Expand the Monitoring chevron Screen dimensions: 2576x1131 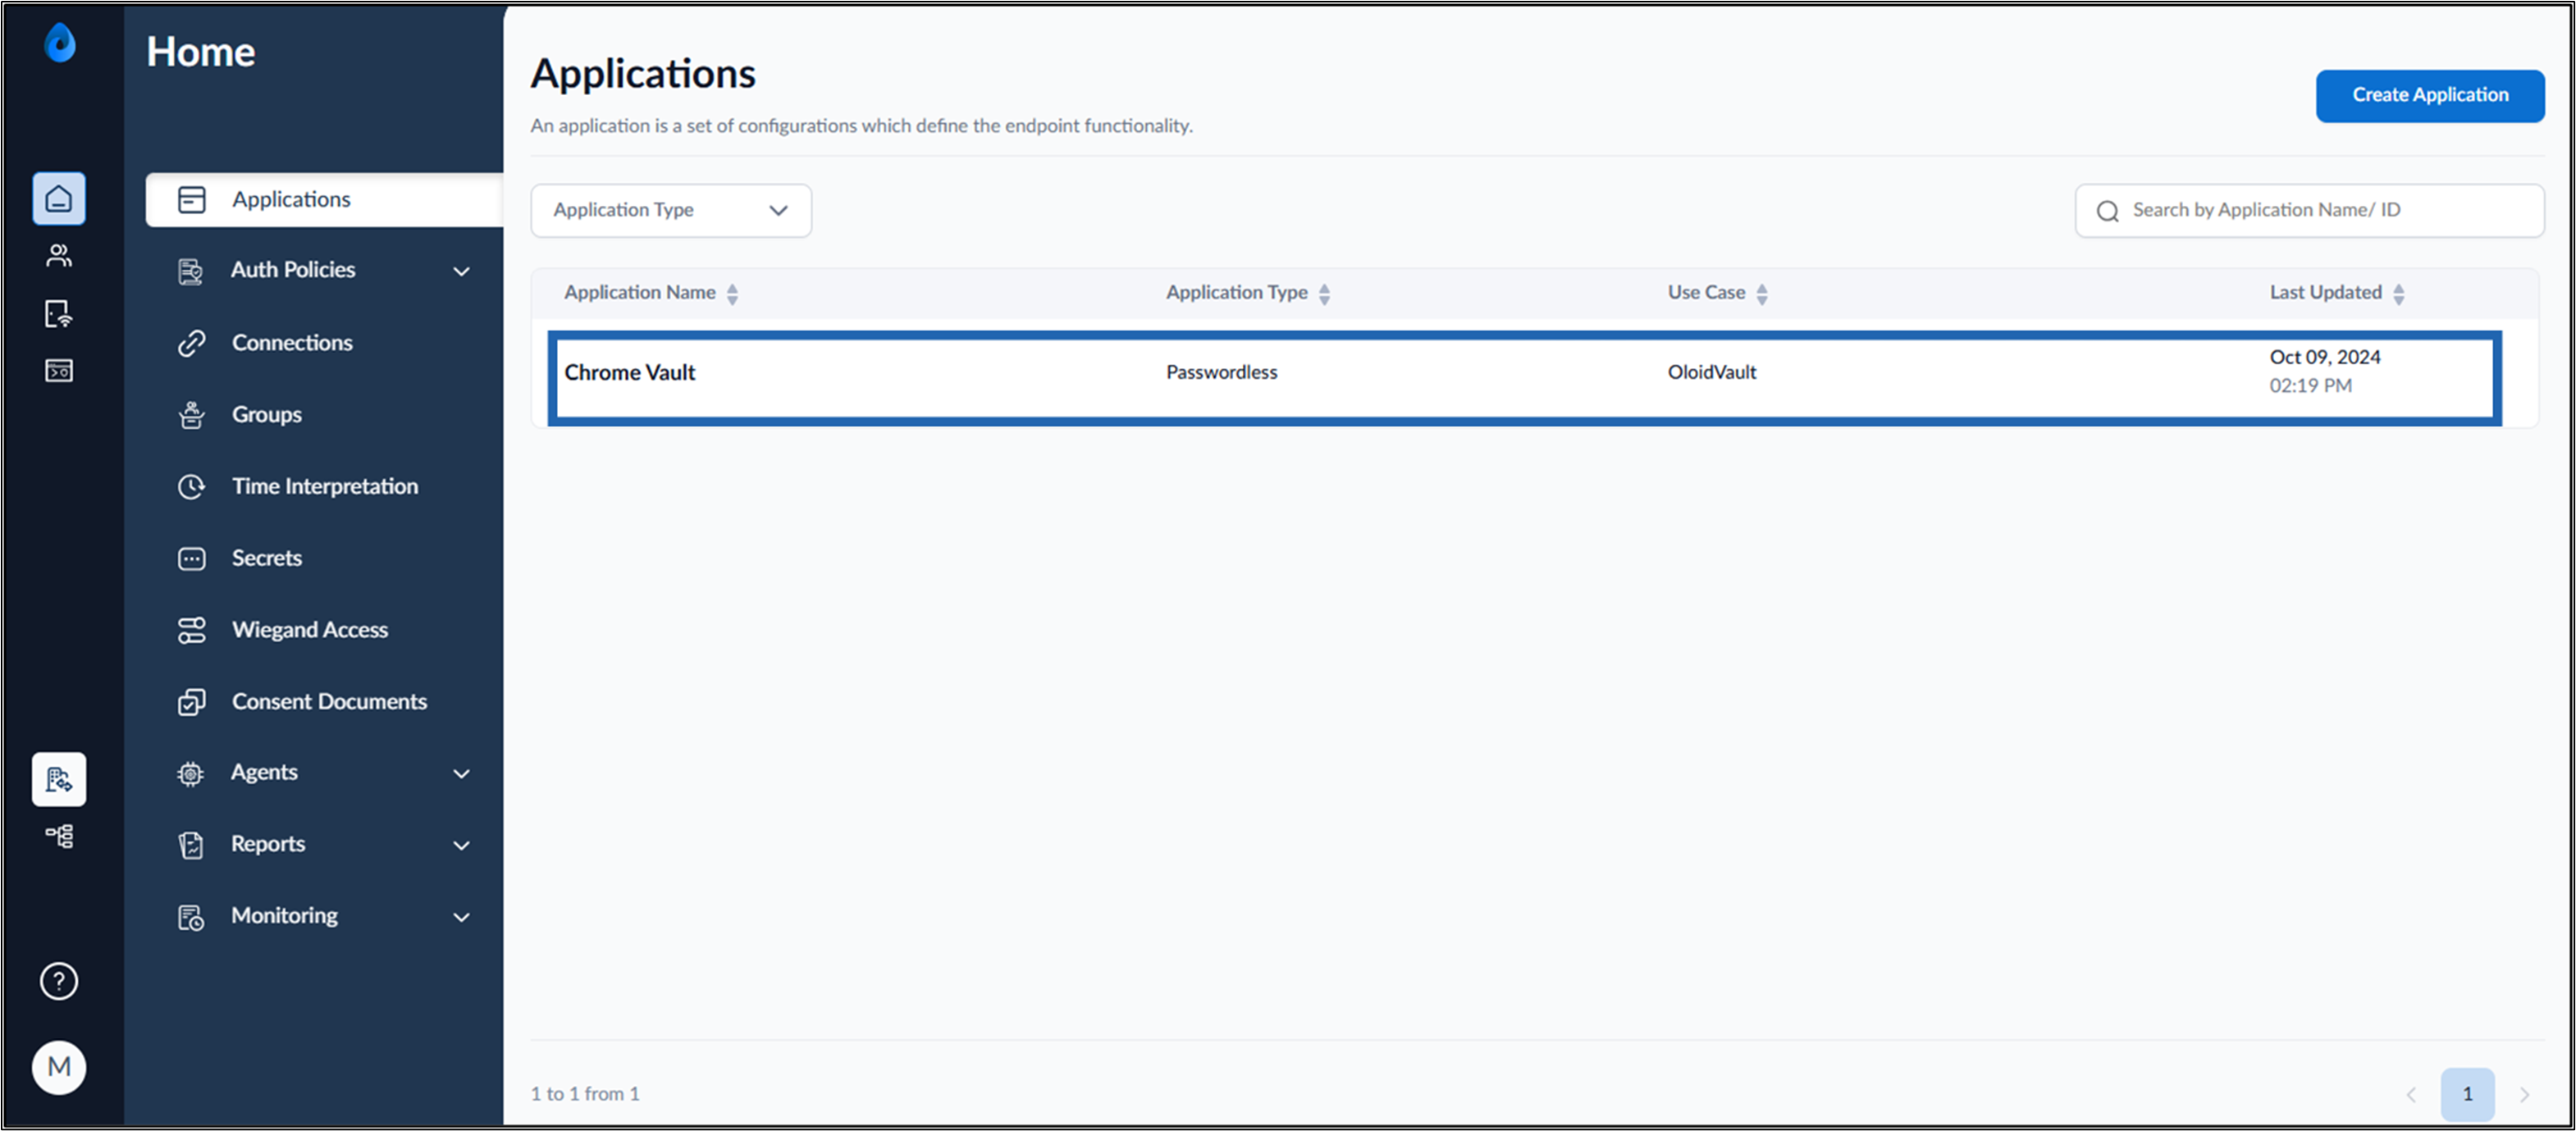pos(461,917)
